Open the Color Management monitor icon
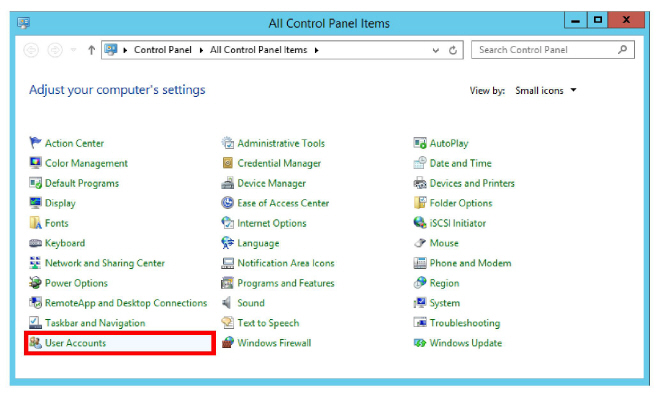Image resolution: width=659 pixels, height=397 pixels. click(x=35, y=163)
